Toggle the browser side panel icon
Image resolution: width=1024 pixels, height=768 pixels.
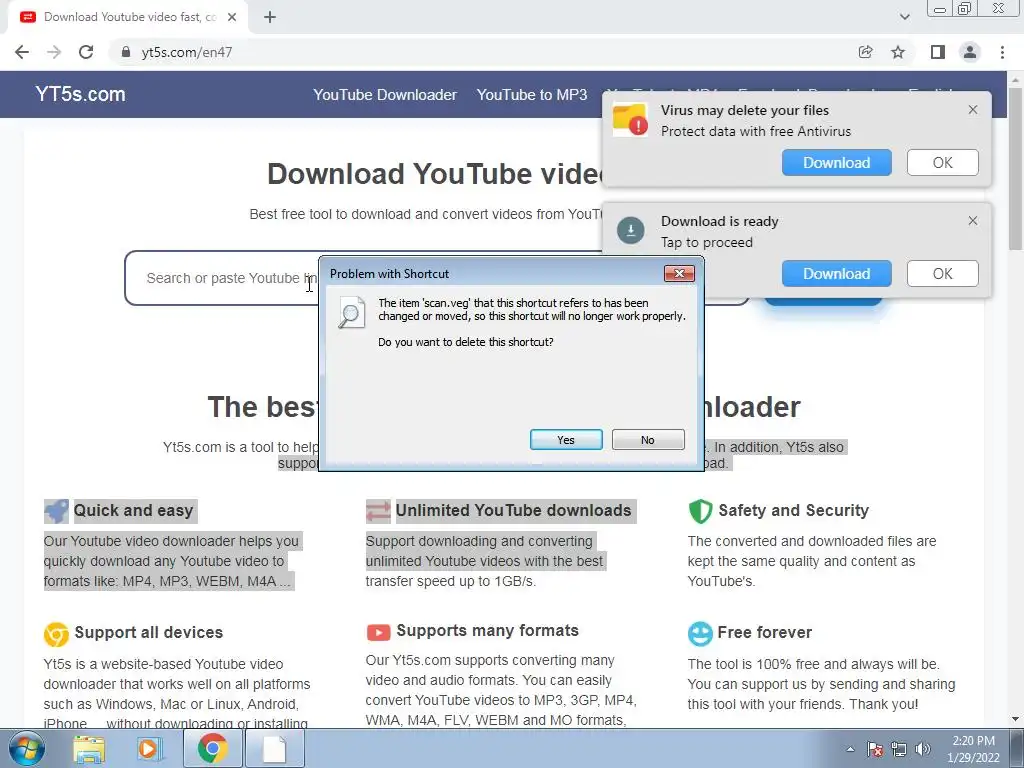click(x=938, y=52)
